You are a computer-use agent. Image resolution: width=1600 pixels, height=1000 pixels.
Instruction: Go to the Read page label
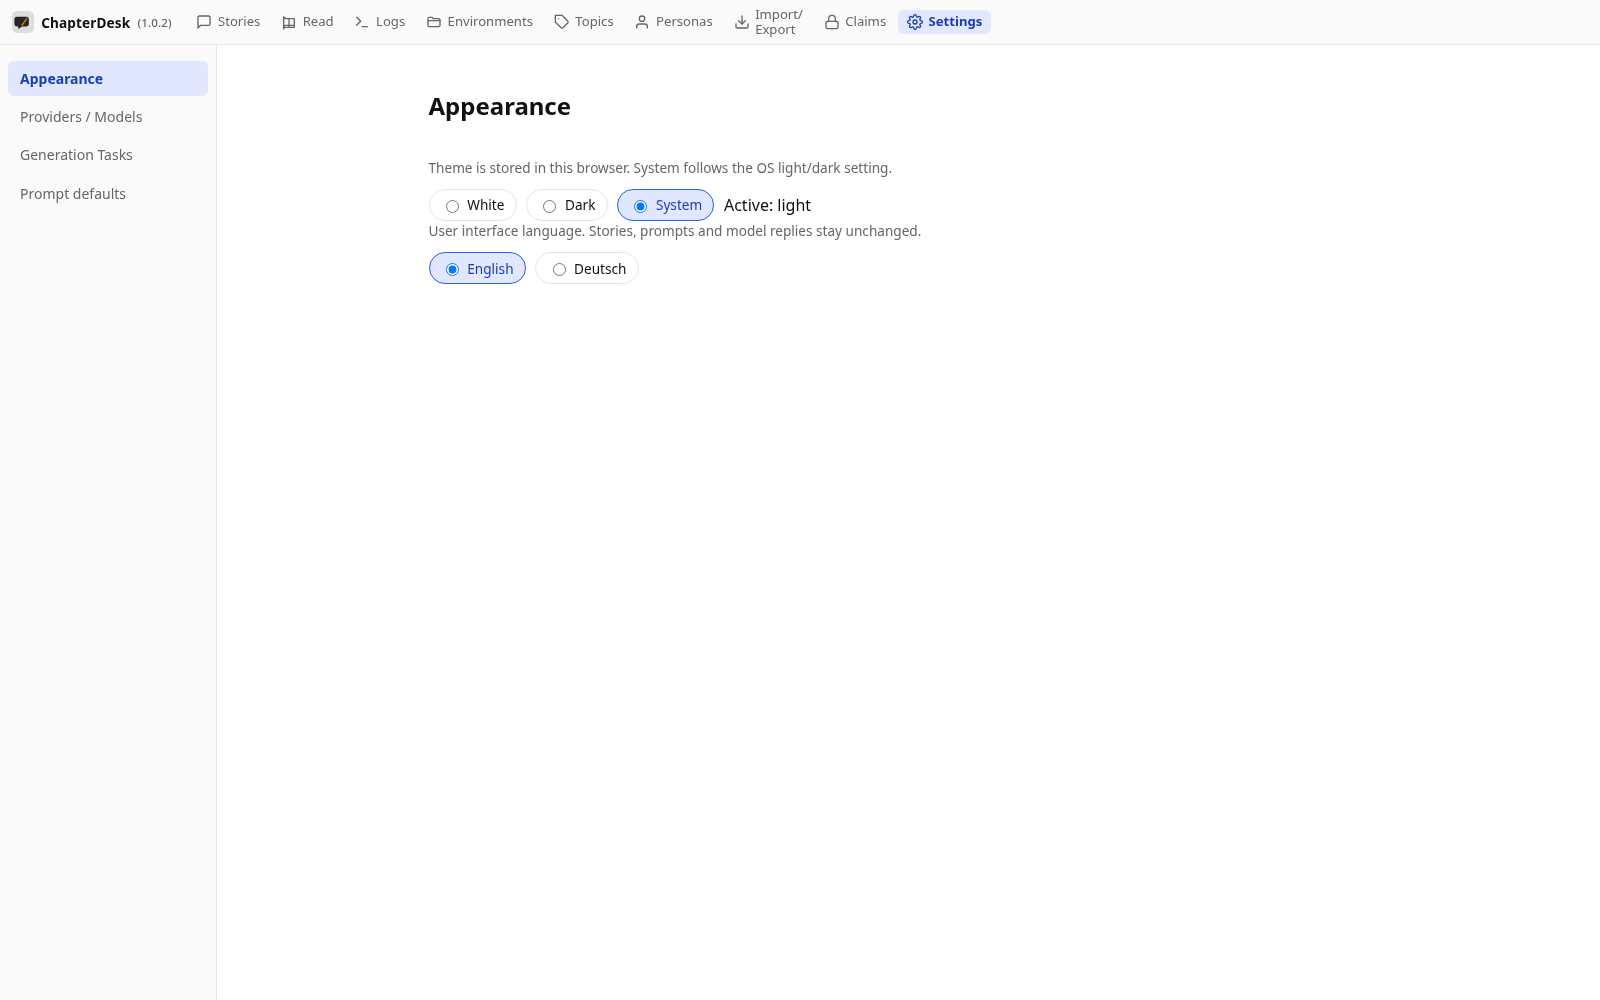tap(318, 22)
